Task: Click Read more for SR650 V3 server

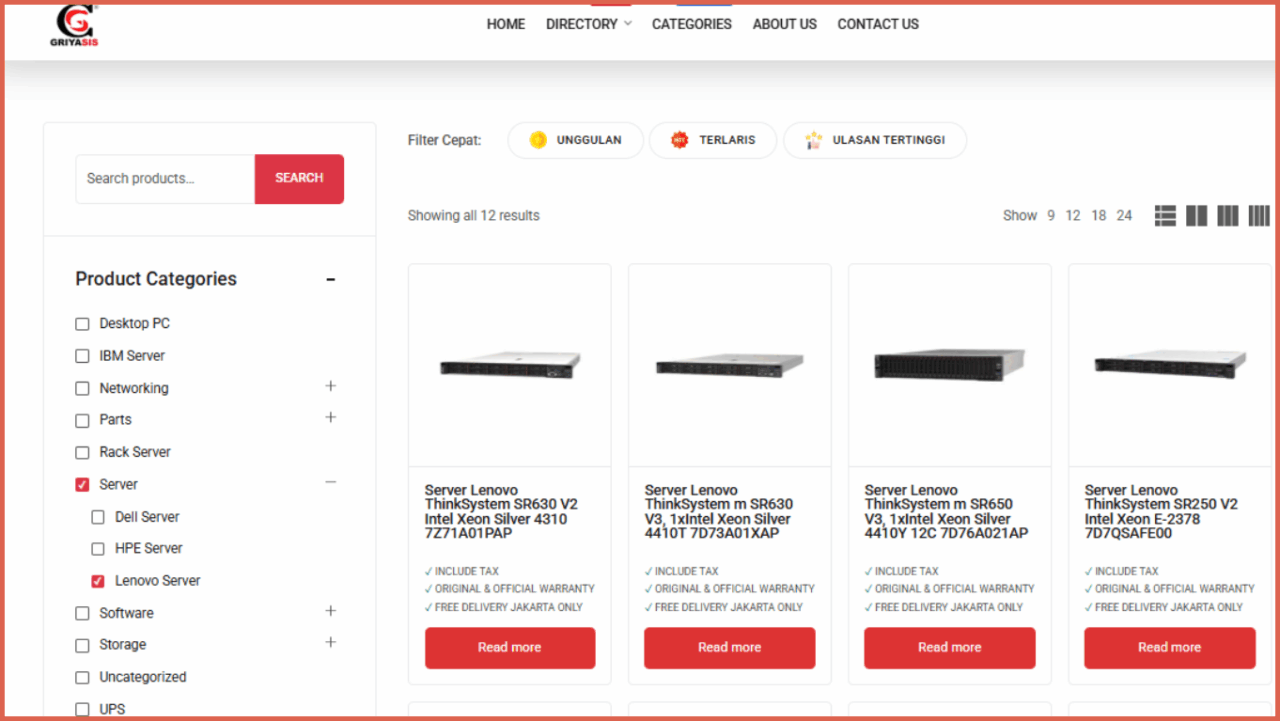Action: pyautogui.click(x=950, y=648)
